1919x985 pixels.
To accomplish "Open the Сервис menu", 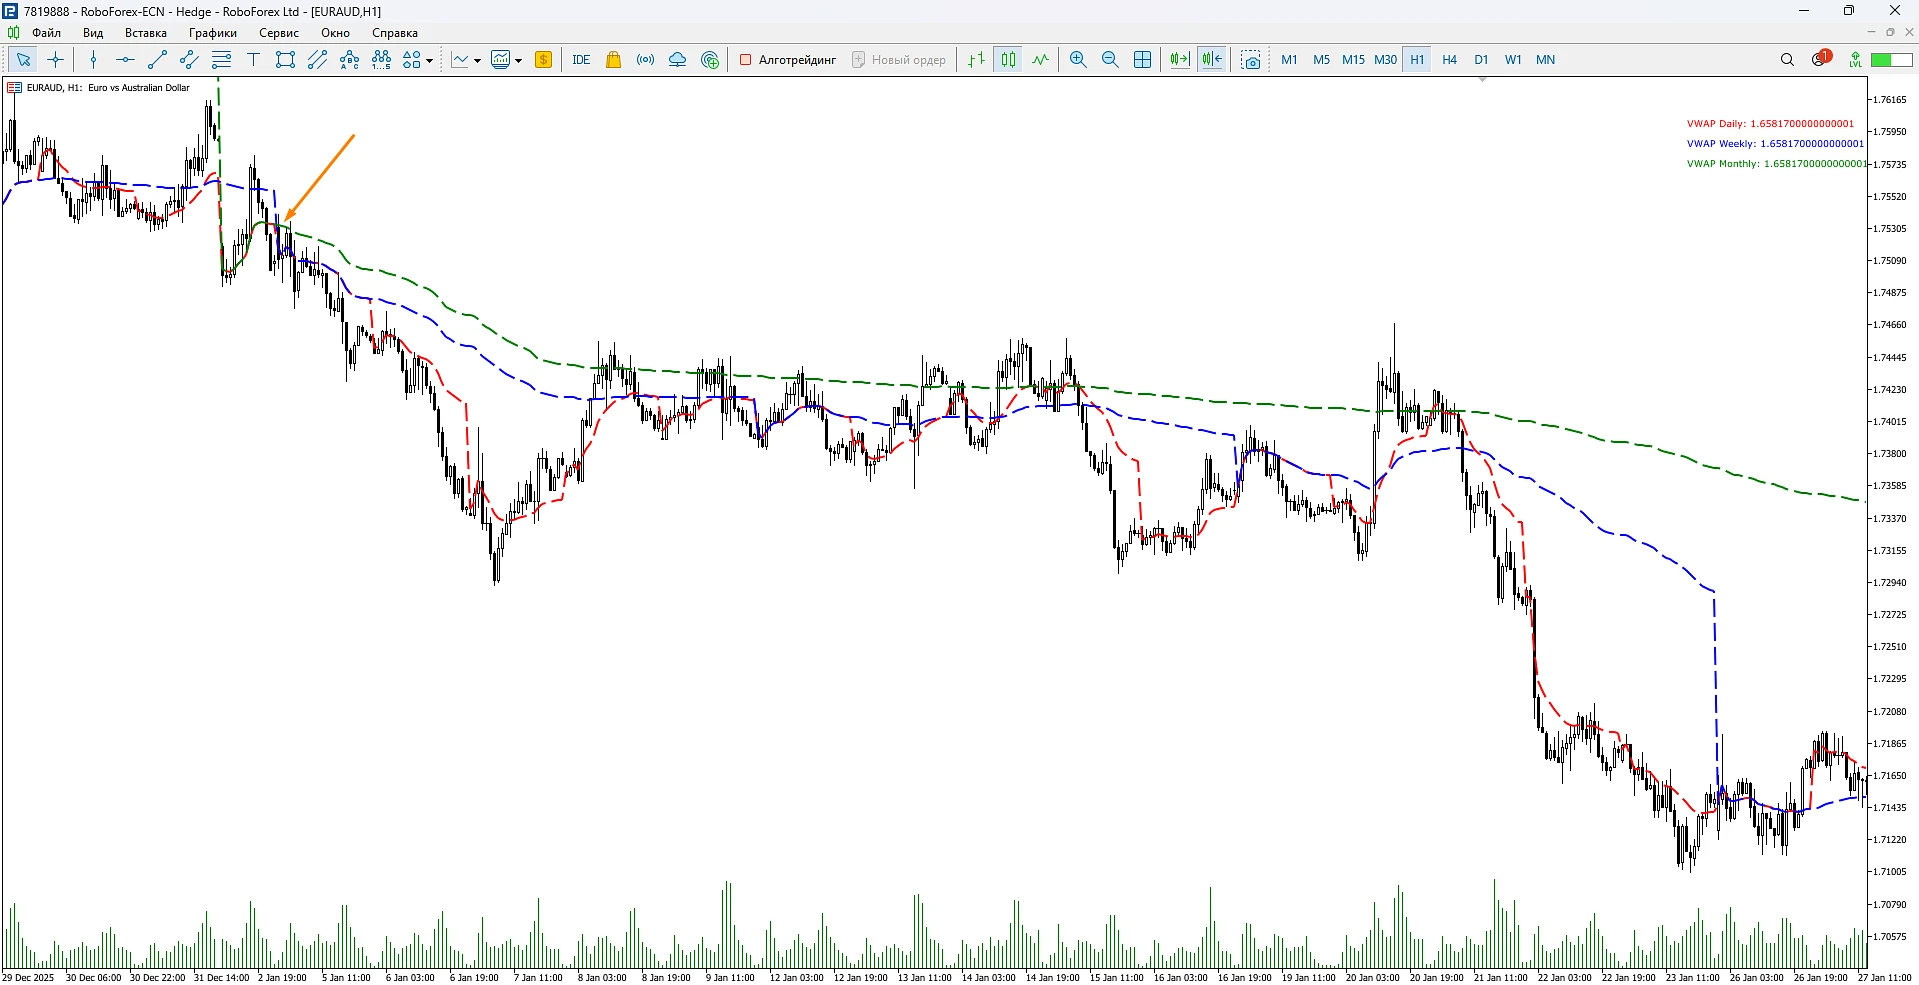I will [279, 33].
